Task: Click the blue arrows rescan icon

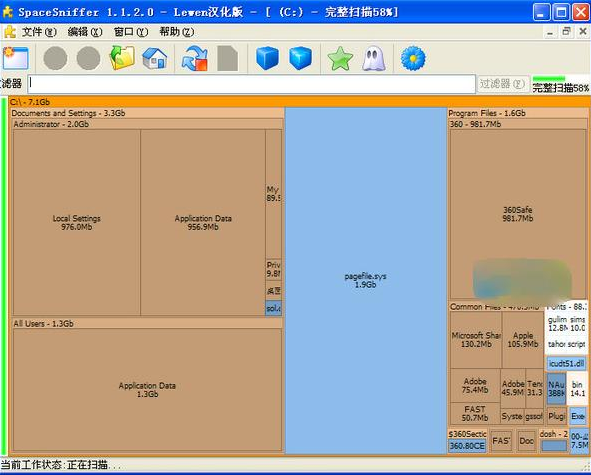Action: click(194, 58)
